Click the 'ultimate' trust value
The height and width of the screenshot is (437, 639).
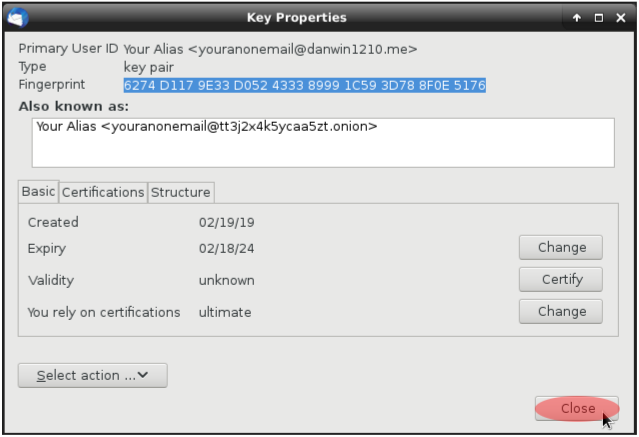[225, 312]
